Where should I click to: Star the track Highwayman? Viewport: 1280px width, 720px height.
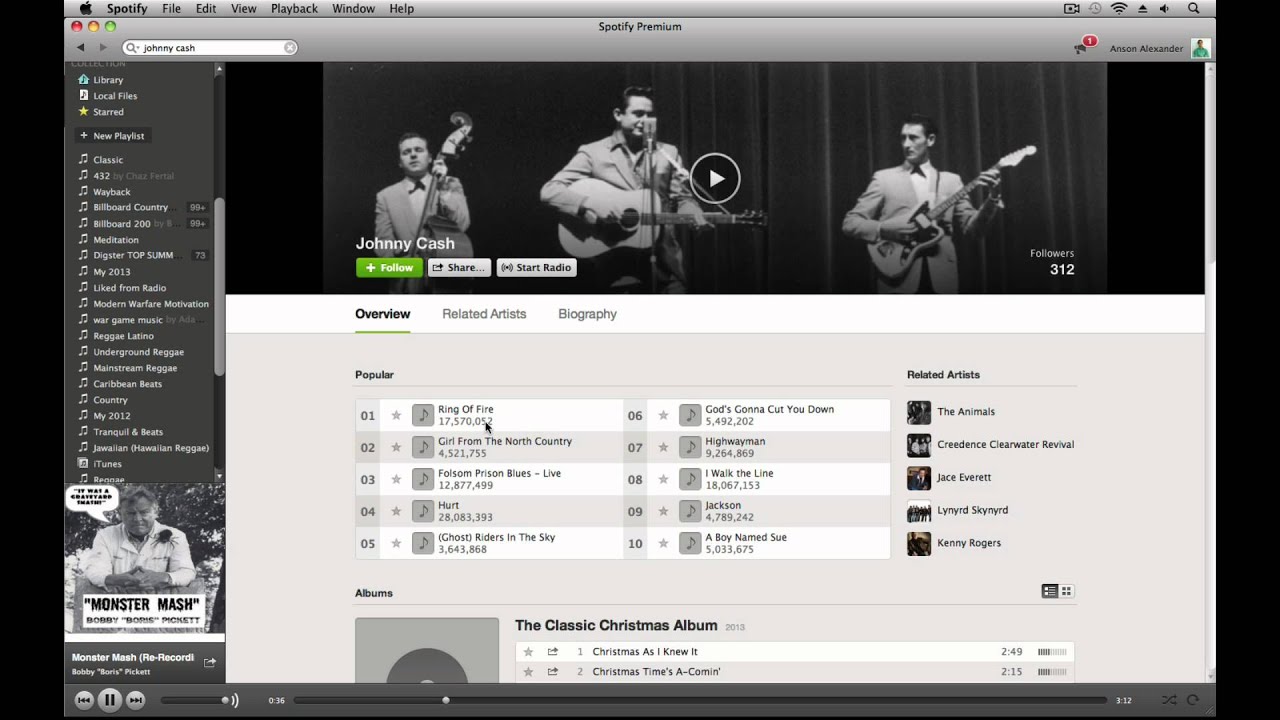click(x=663, y=447)
